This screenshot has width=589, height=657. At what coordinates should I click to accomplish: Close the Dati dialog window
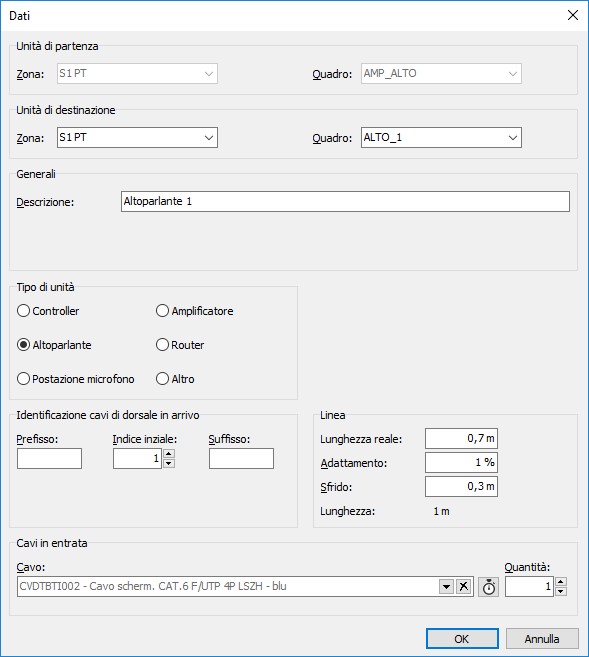[573, 16]
